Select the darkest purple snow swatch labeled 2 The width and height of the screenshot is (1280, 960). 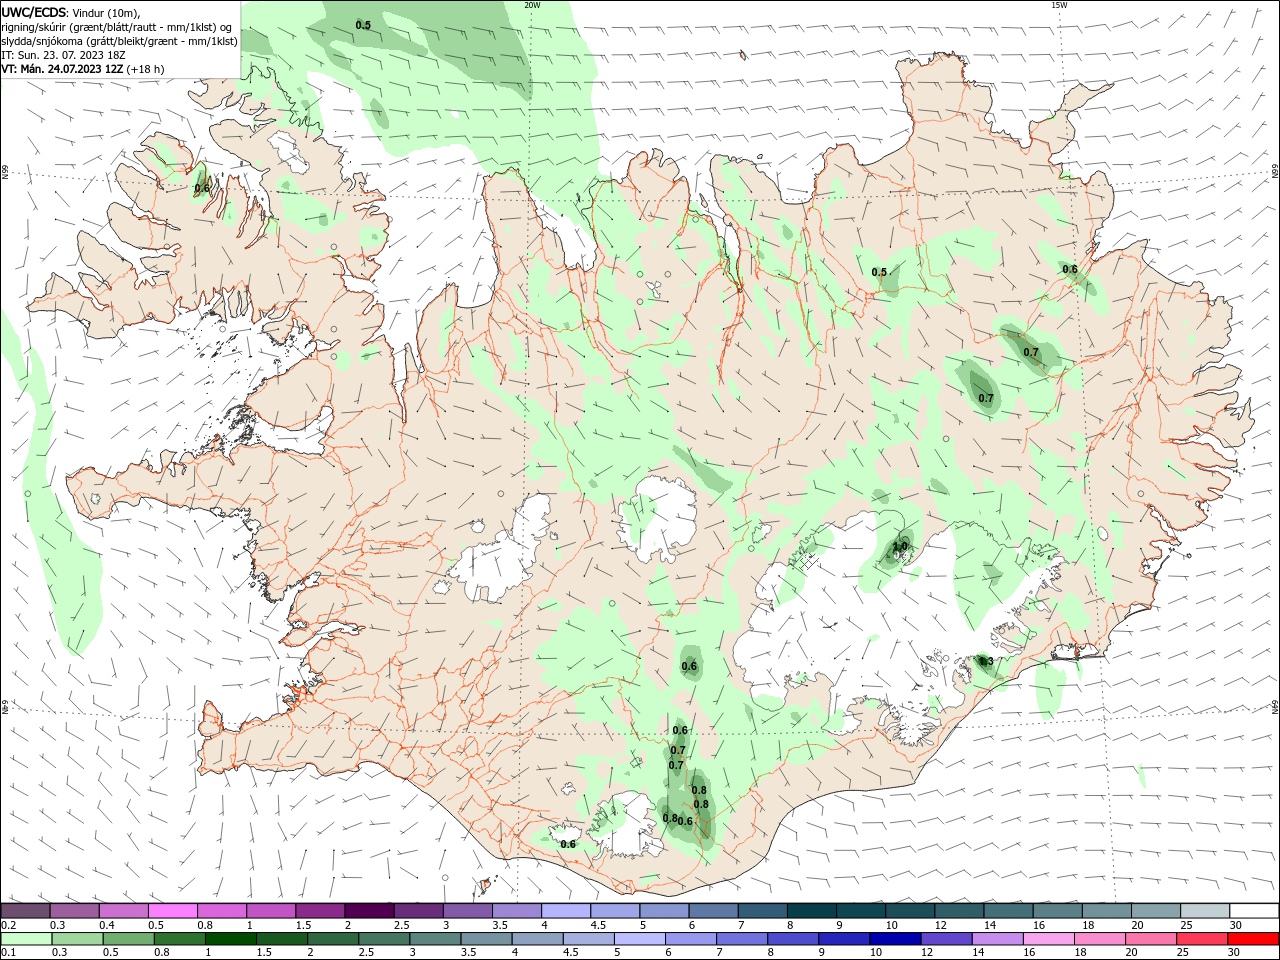pyautogui.click(x=369, y=910)
